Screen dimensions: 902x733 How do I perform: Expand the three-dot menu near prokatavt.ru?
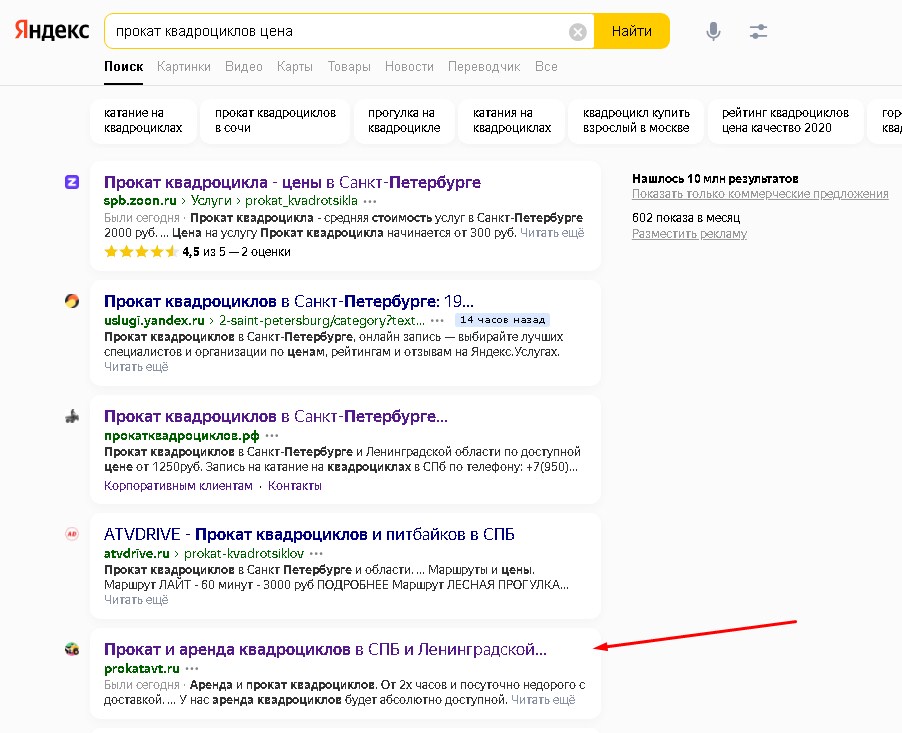(x=191, y=668)
